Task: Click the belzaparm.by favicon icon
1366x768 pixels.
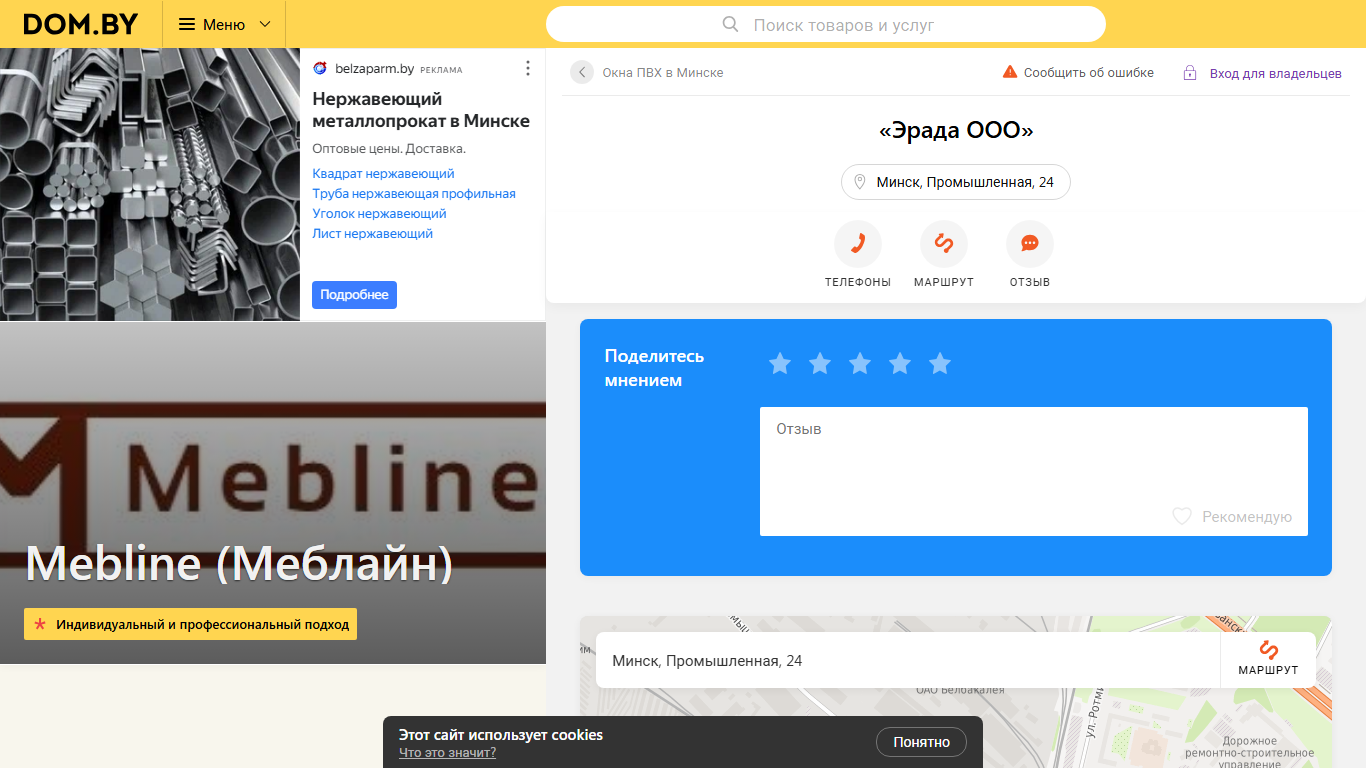Action: click(x=320, y=68)
